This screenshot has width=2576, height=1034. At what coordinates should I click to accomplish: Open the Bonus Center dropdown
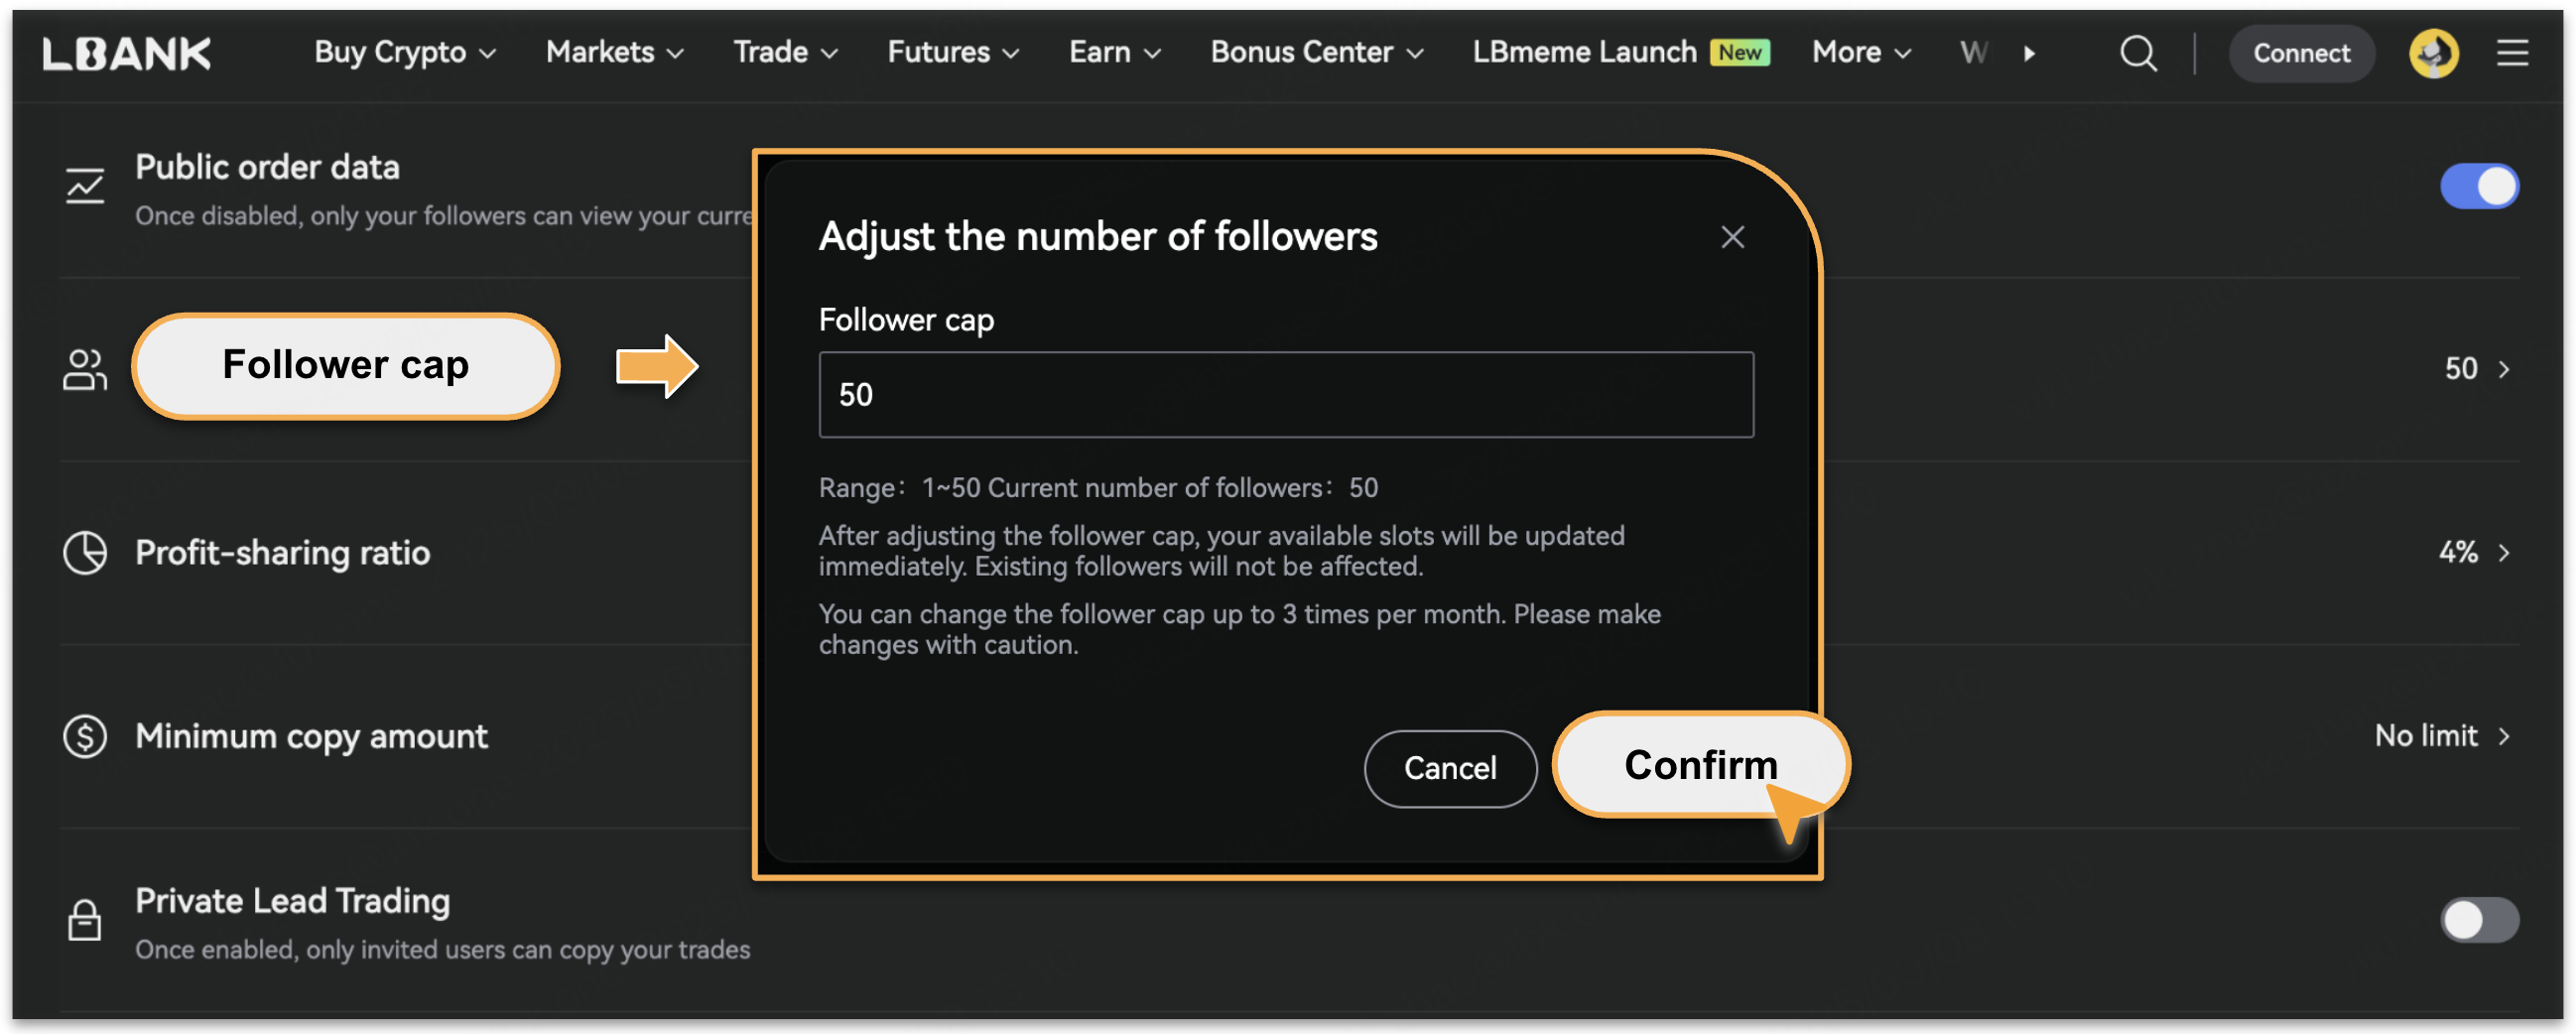coord(1316,53)
